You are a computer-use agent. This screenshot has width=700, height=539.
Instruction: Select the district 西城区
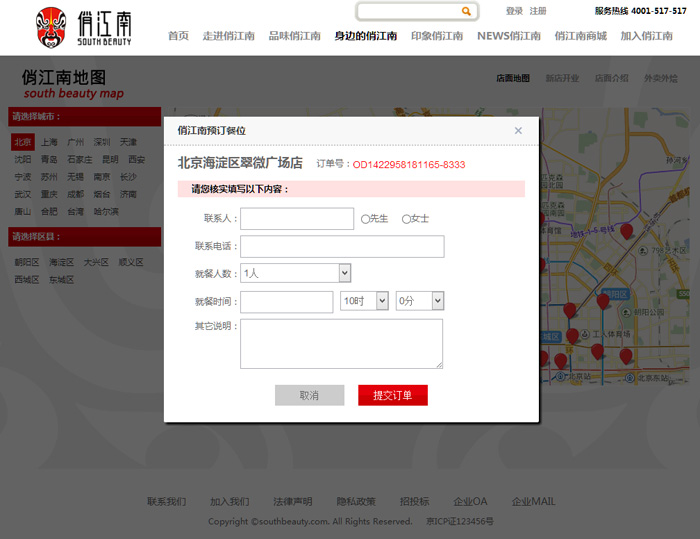[27, 280]
